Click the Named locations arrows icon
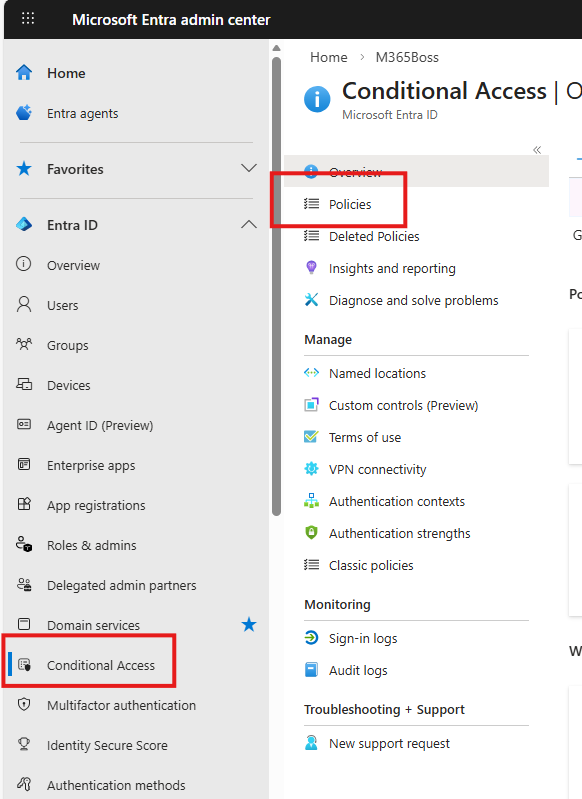This screenshot has width=582, height=799. point(311,372)
